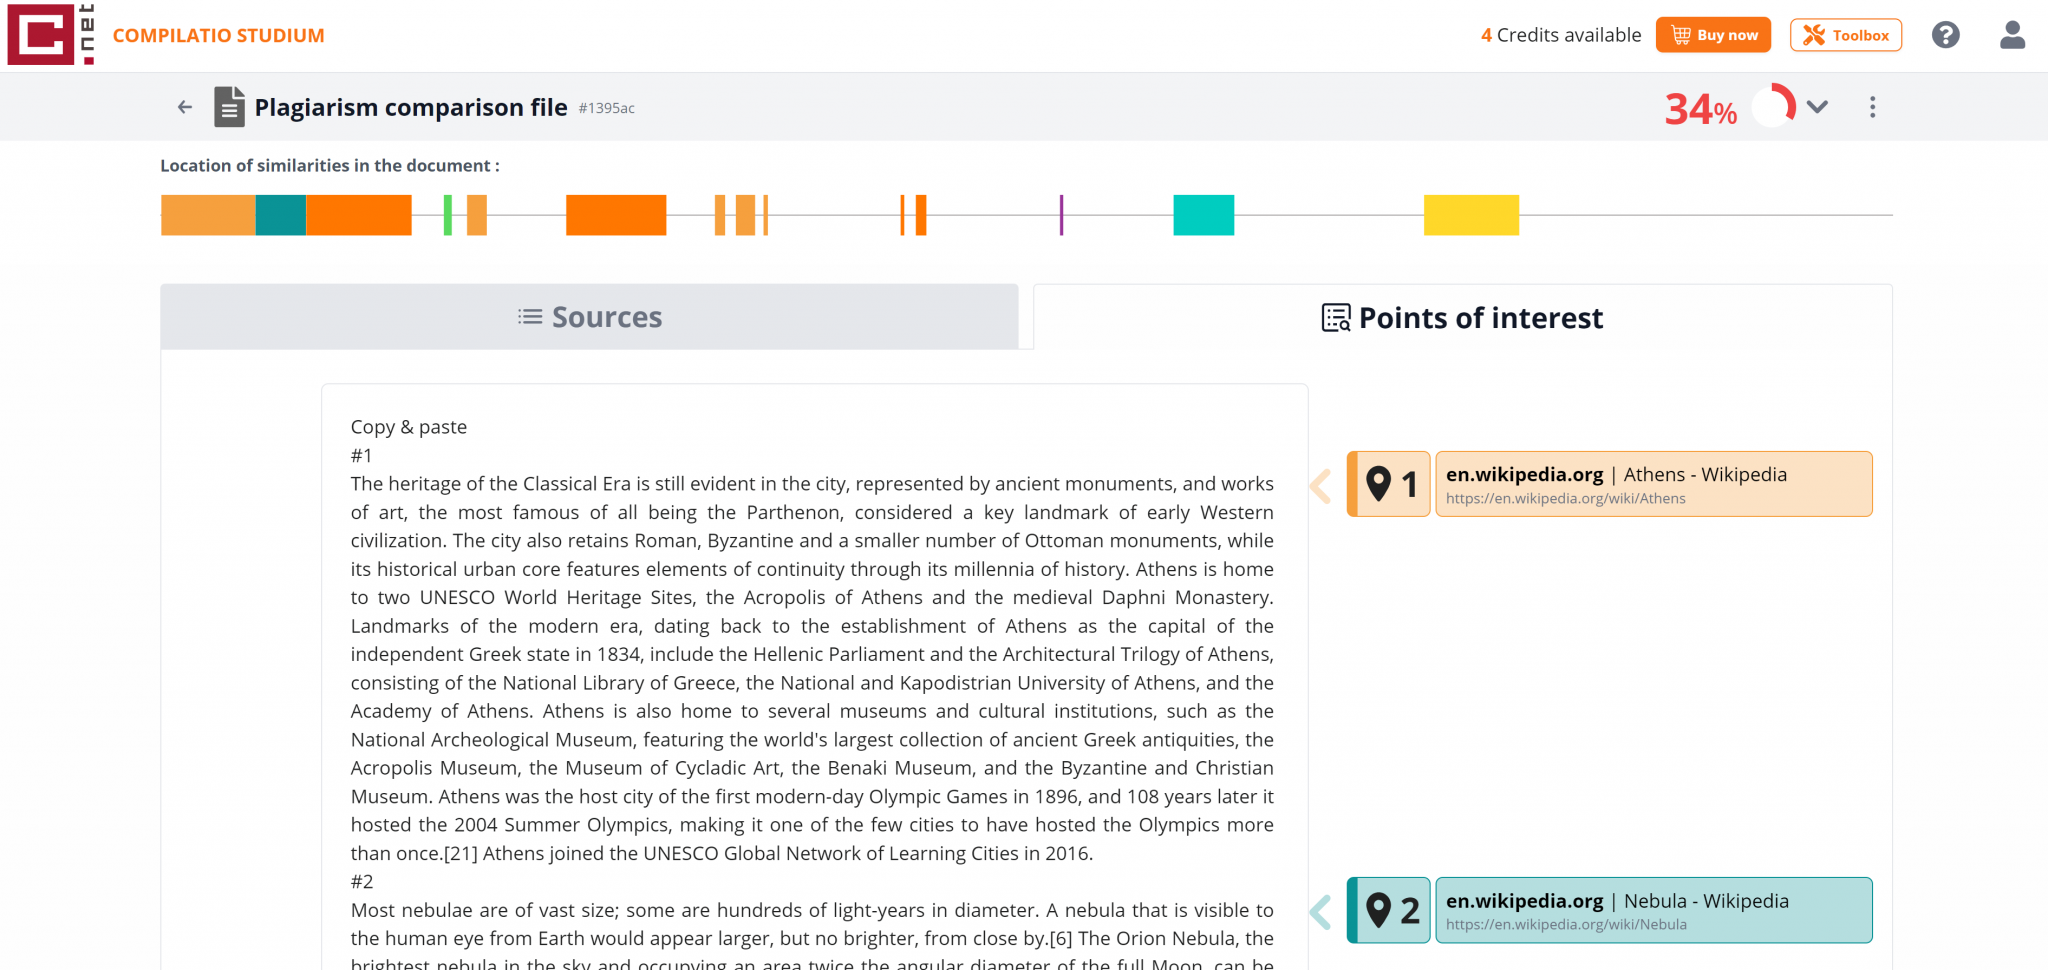Open the help question mark icon
The width and height of the screenshot is (2048, 970).
click(x=1945, y=35)
